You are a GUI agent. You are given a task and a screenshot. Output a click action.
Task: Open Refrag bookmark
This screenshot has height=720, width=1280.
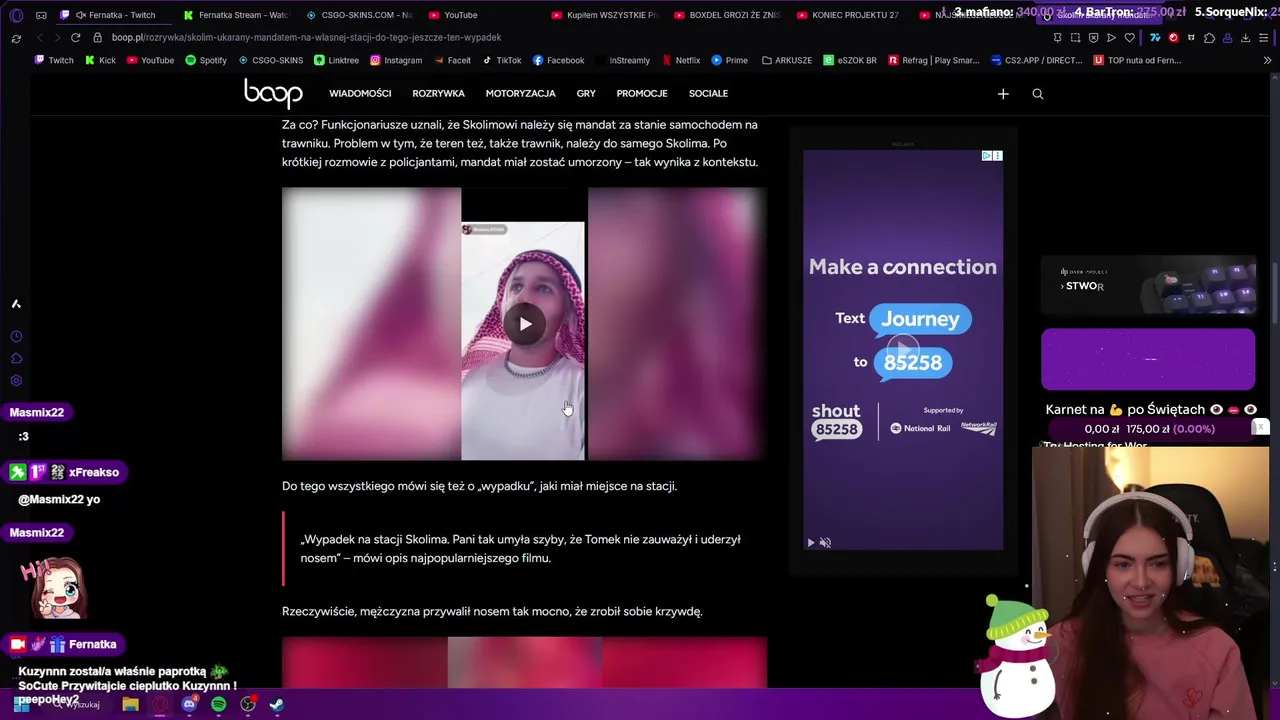point(934,60)
